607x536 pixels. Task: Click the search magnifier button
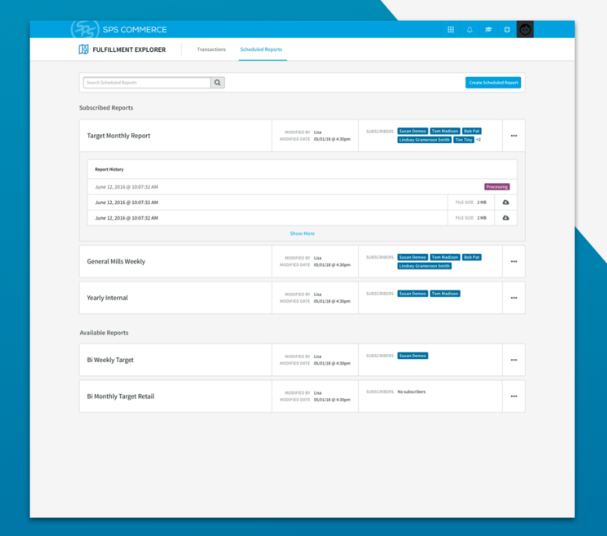point(218,82)
